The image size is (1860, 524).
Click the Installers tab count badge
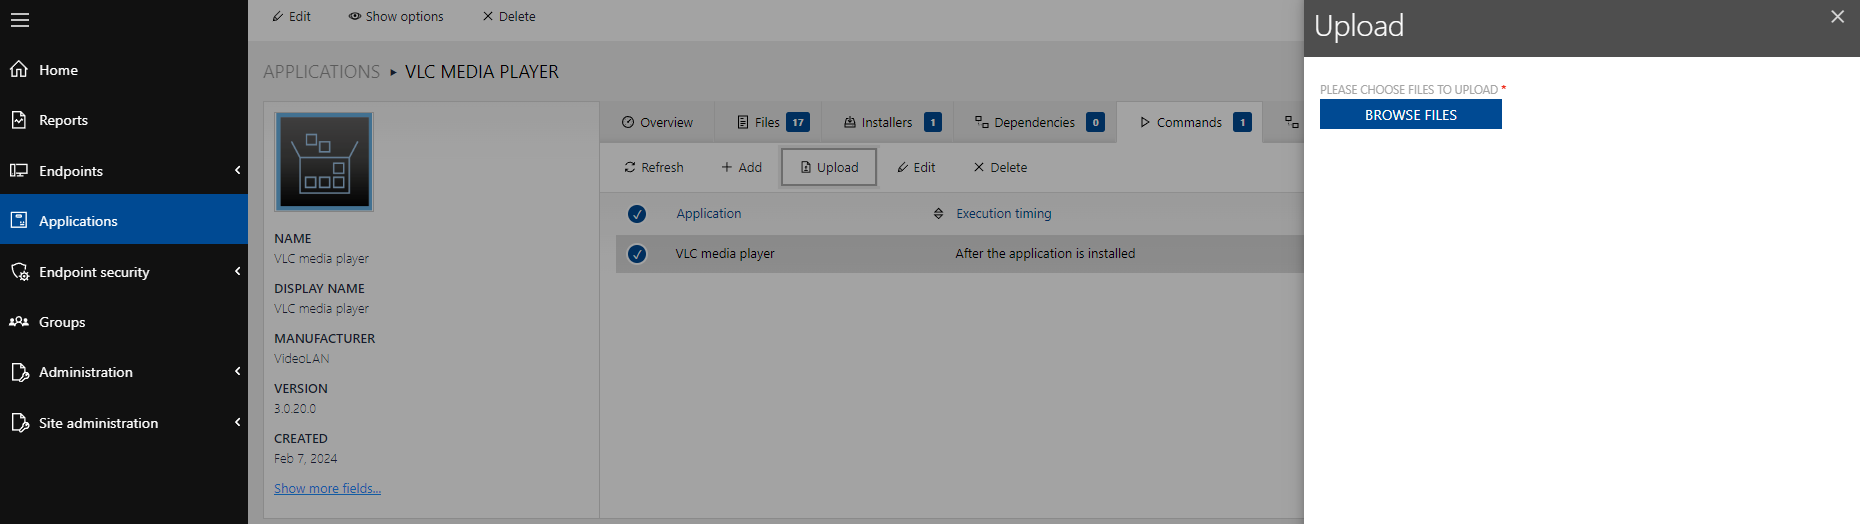click(x=933, y=122)
